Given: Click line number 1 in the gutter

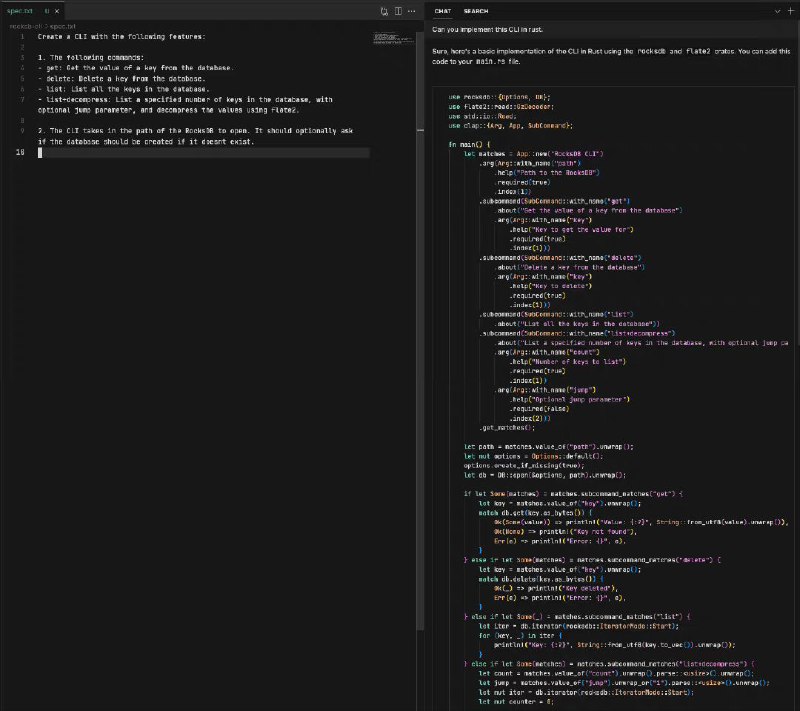Looking at the screenshot, I should [21, 36].
